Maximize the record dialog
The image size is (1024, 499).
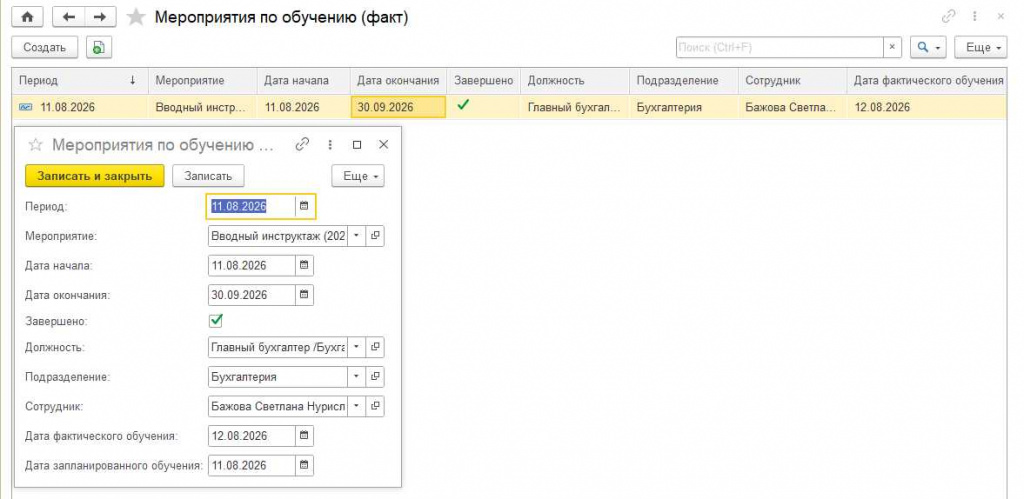pyautogui.click(x=357, y=145)
